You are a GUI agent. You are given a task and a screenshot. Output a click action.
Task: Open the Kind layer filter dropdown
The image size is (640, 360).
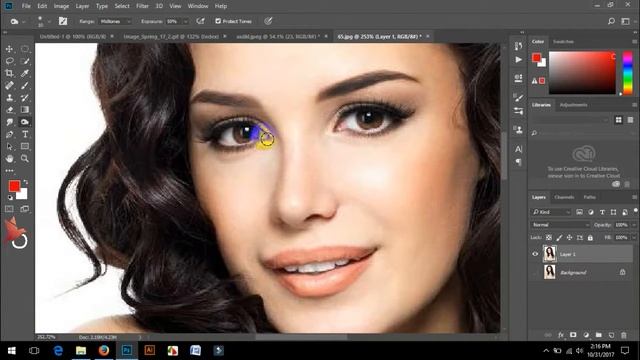coord(551,212)
